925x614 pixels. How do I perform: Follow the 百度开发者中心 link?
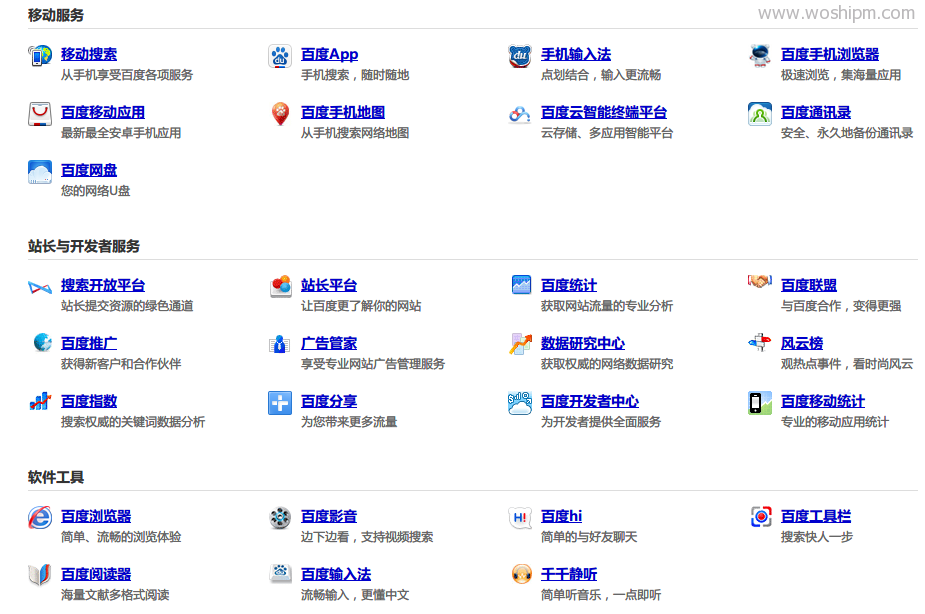coord(590,401)
